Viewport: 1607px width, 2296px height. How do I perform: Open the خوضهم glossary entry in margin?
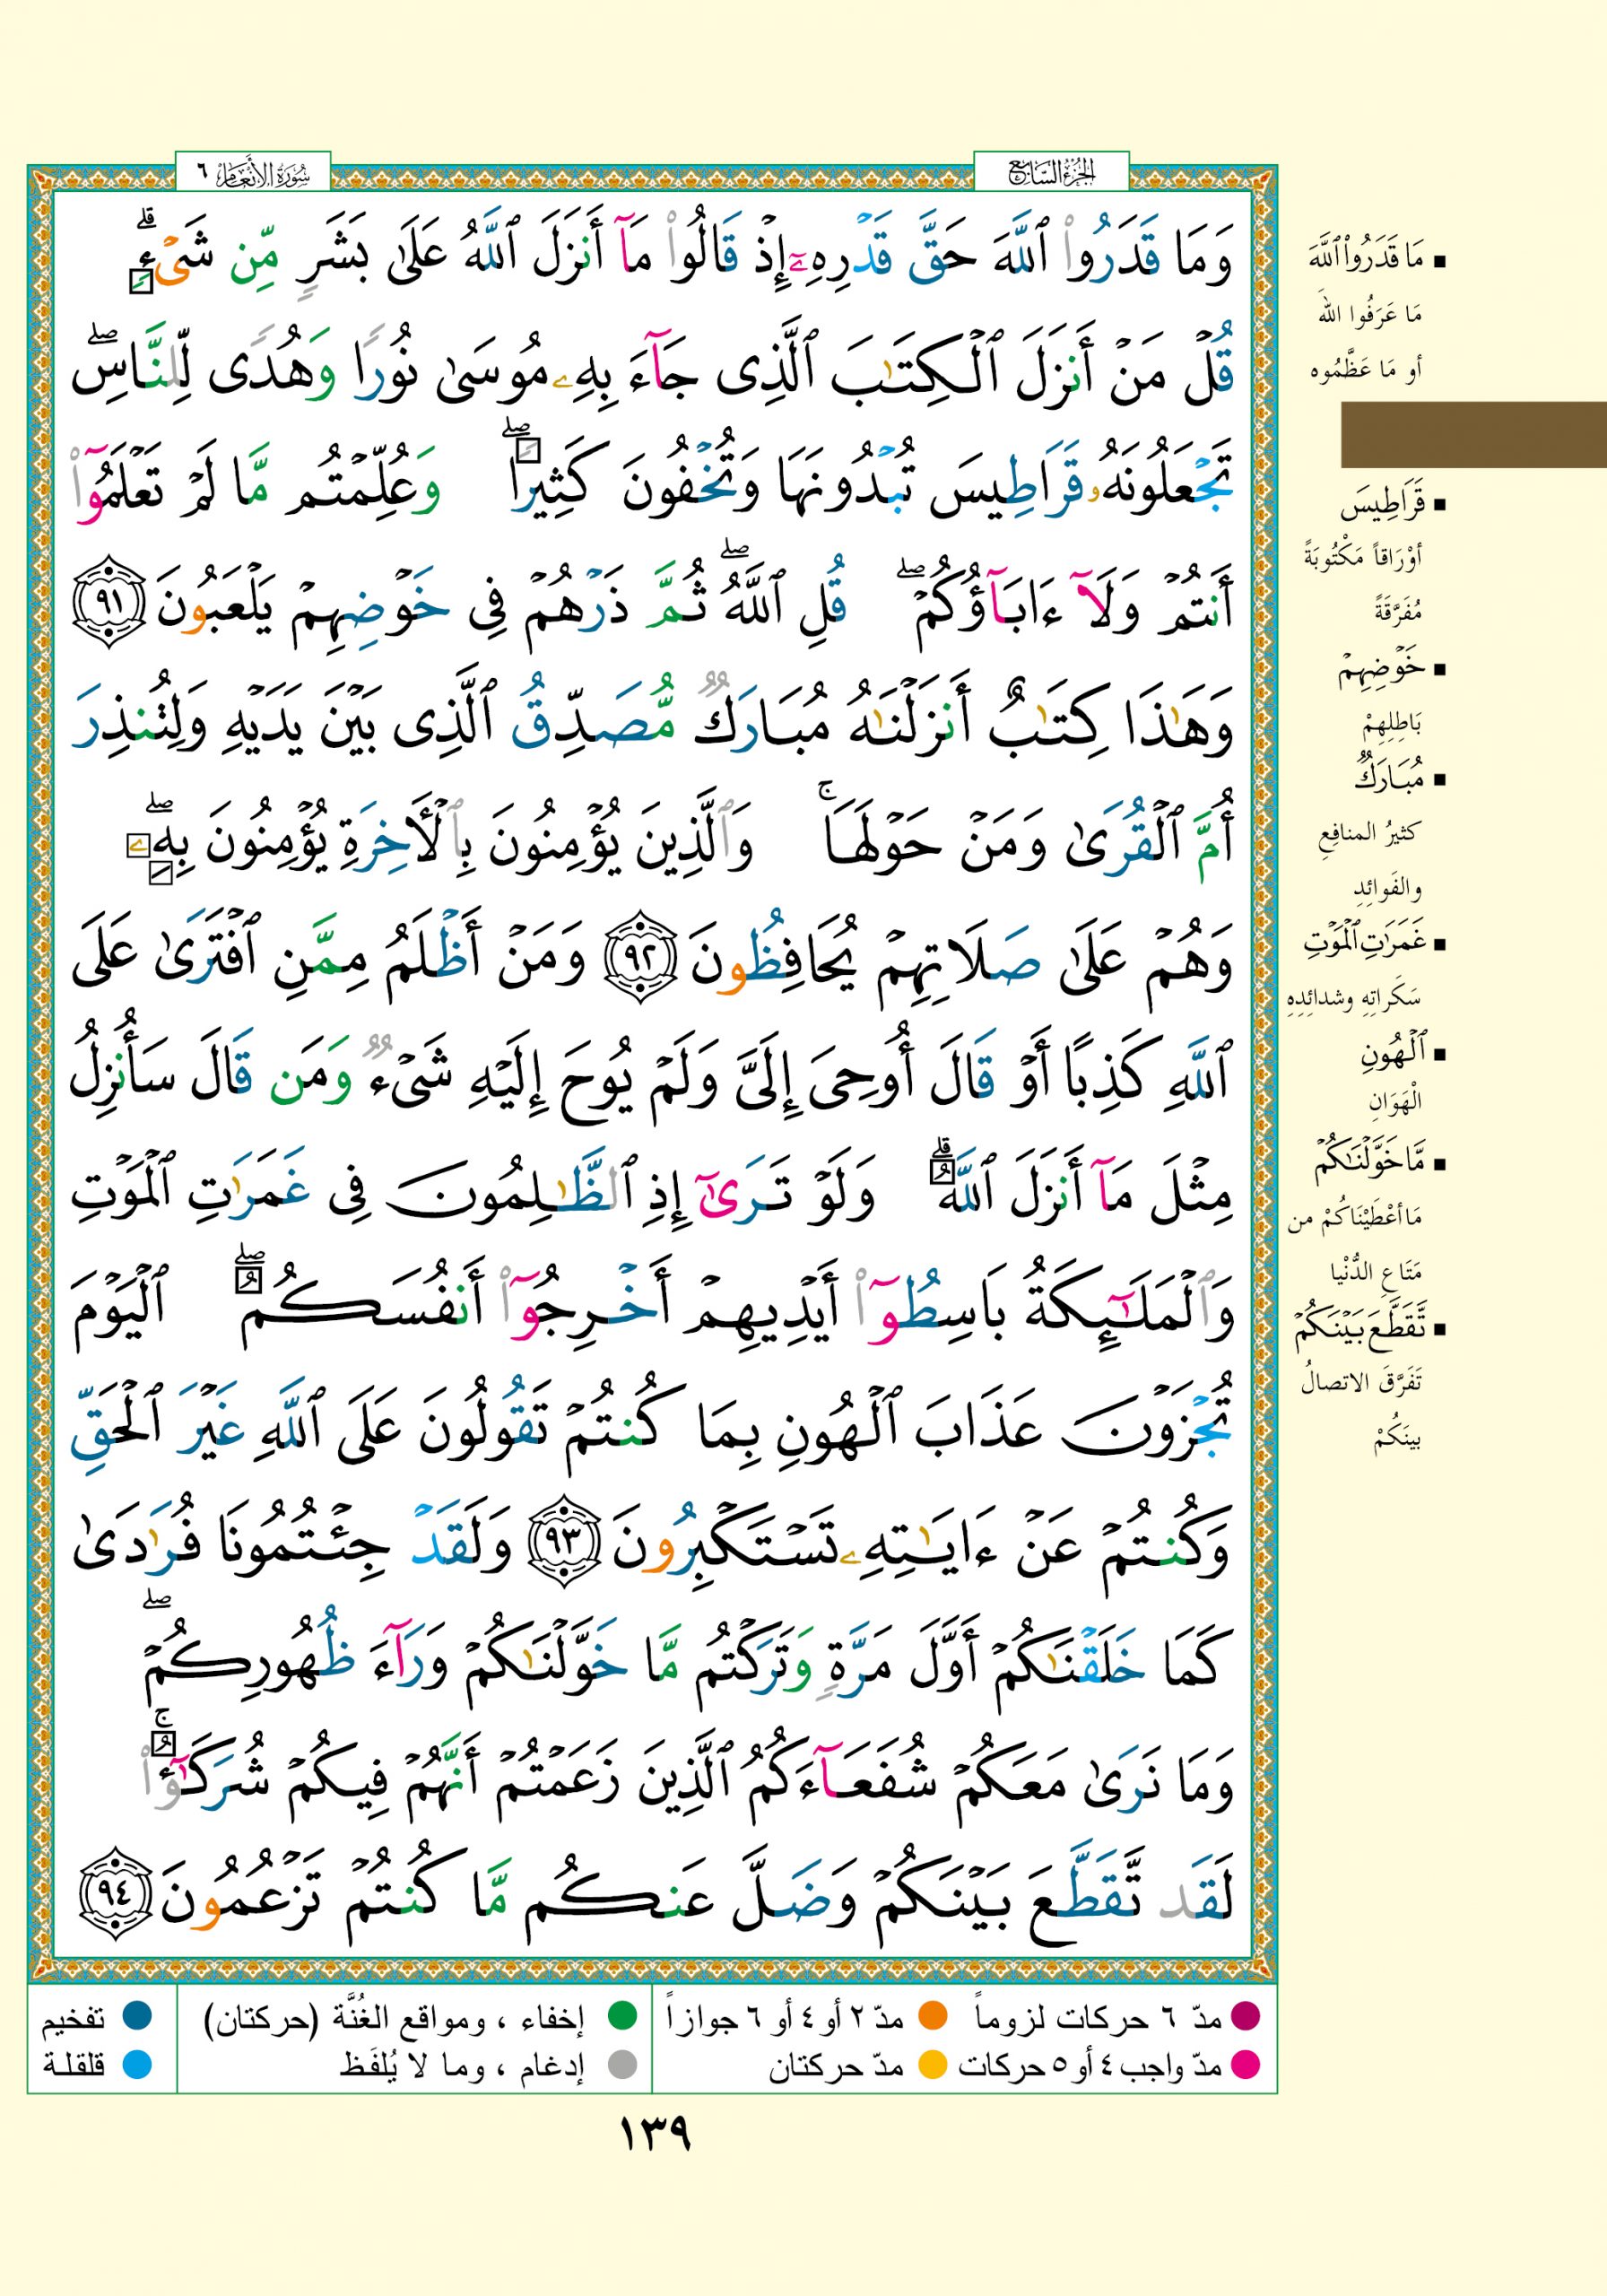click(x=1382, y=670)
